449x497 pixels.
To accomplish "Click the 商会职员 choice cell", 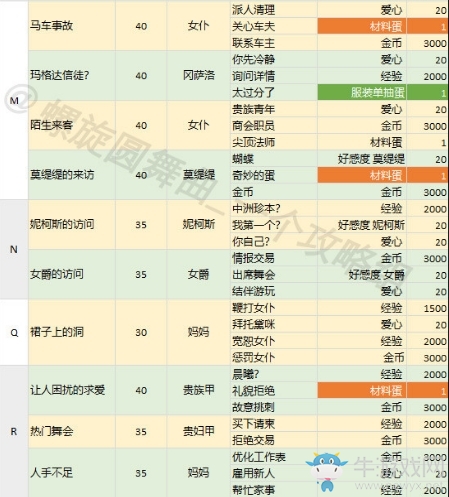I will tap(274, 126).
